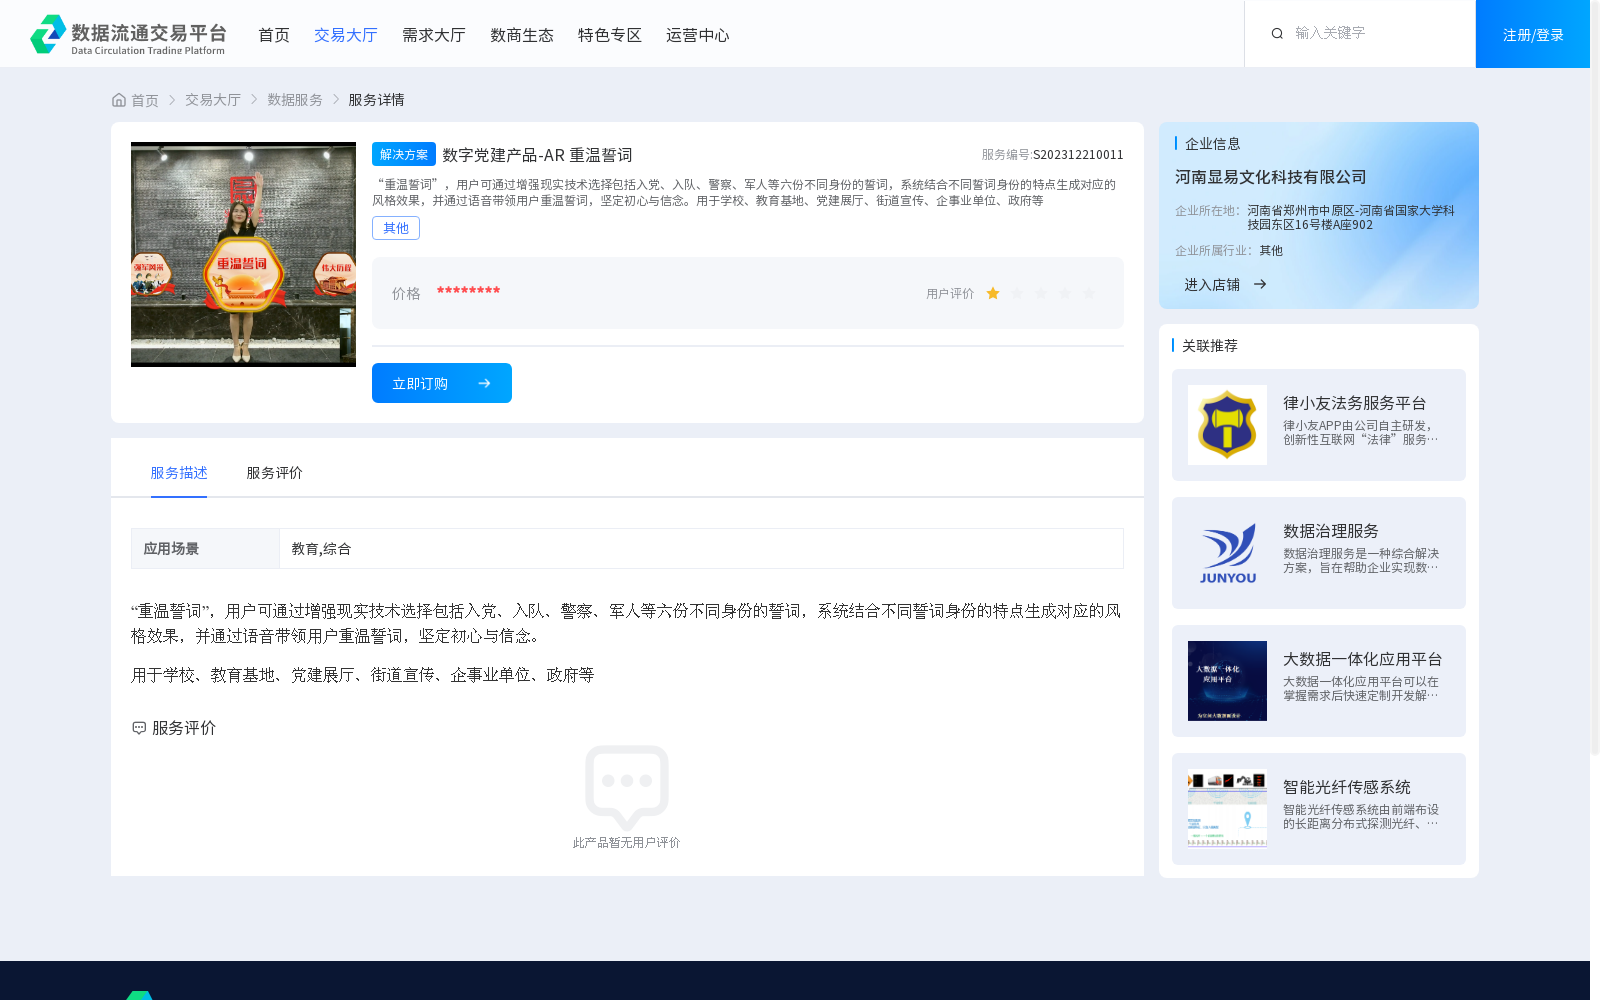Click the 关联推荐 heading
The width and height of the screenshot is (1600, 1000).
pos(1210,346)
